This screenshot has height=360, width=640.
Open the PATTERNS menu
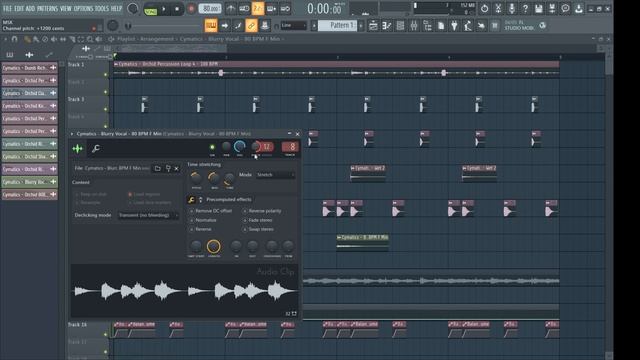[47, 9]
